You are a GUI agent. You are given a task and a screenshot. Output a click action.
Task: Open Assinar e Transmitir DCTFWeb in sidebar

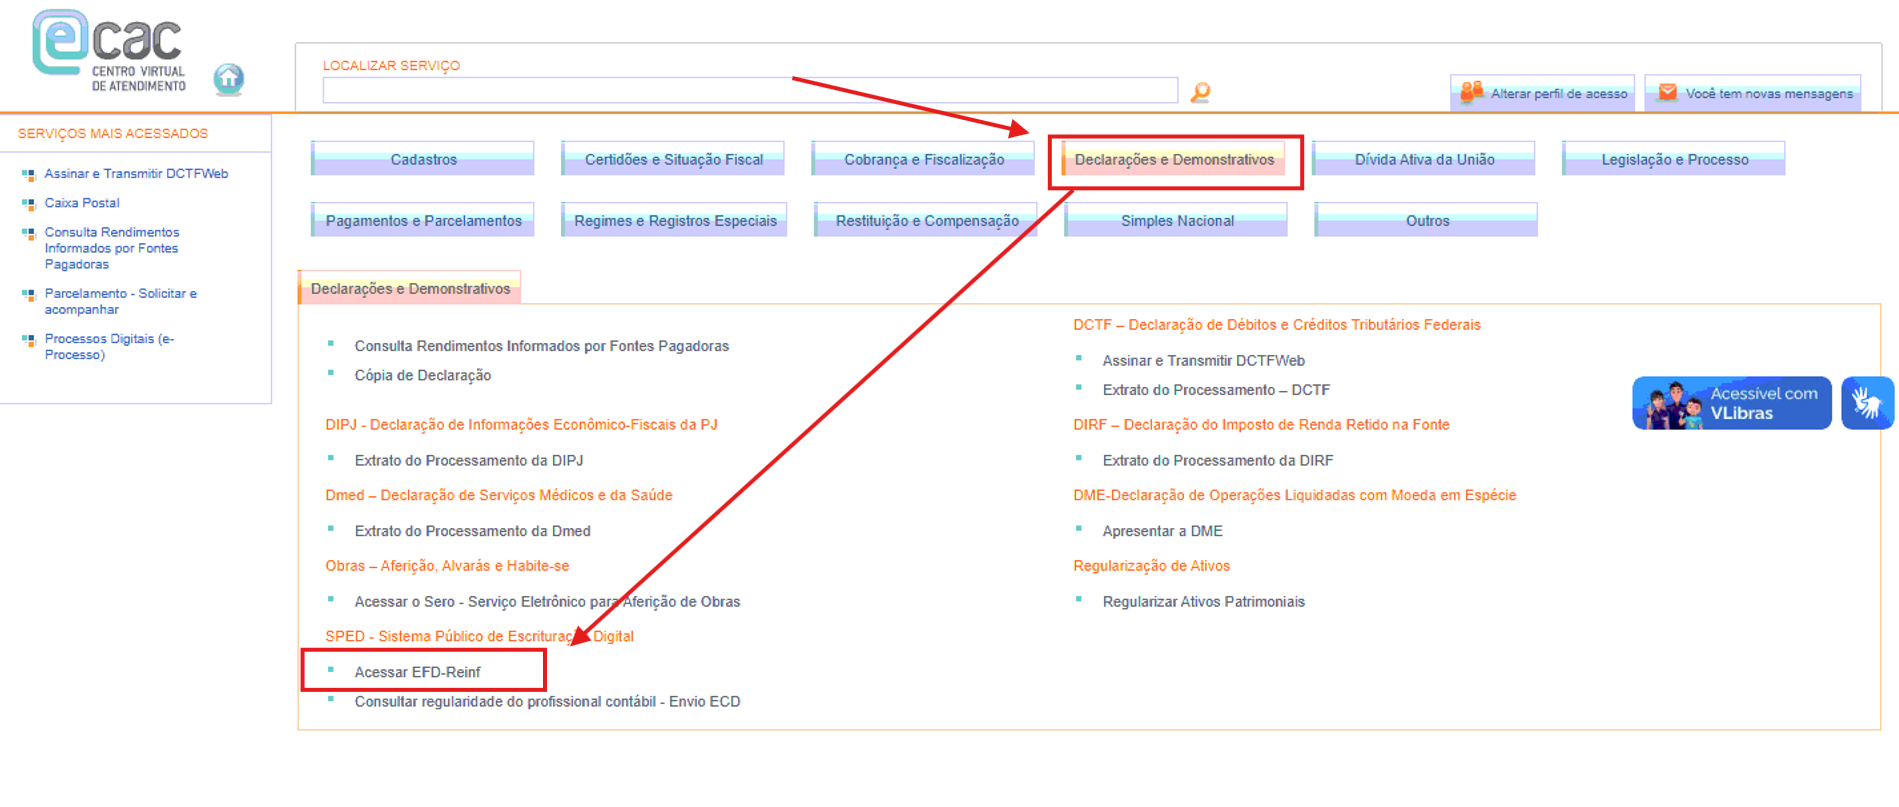click(136, 174)
